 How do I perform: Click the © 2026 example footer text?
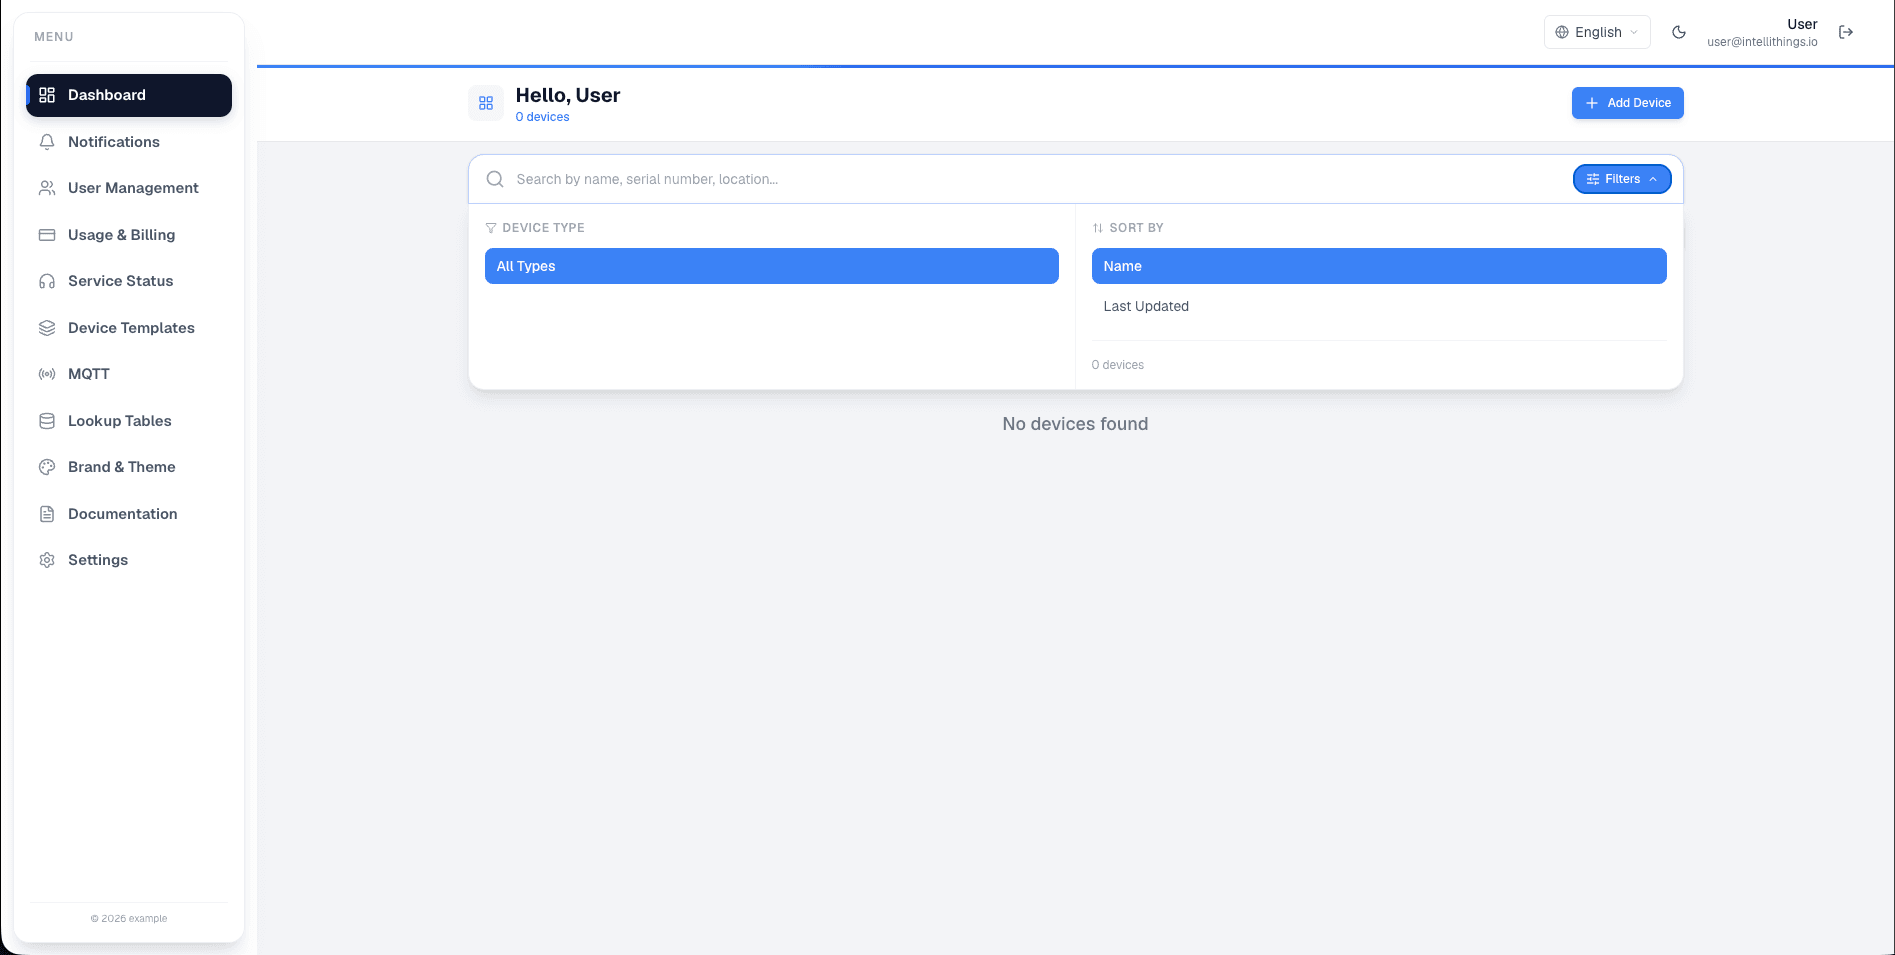(x=129, y=918)
